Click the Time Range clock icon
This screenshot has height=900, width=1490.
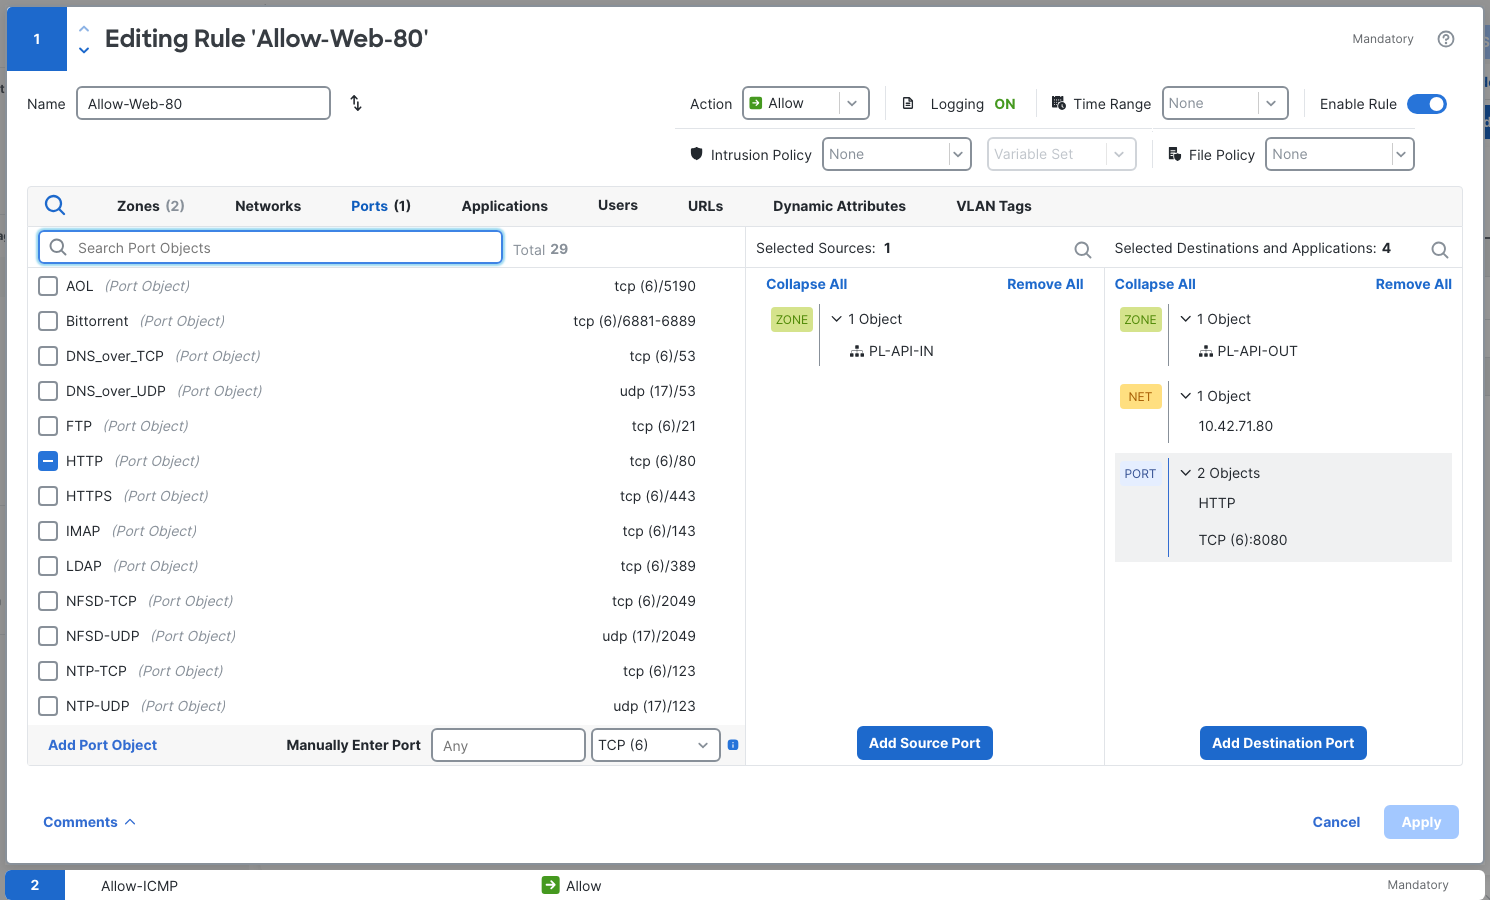pyautogui.click(x=1059, y=103)
